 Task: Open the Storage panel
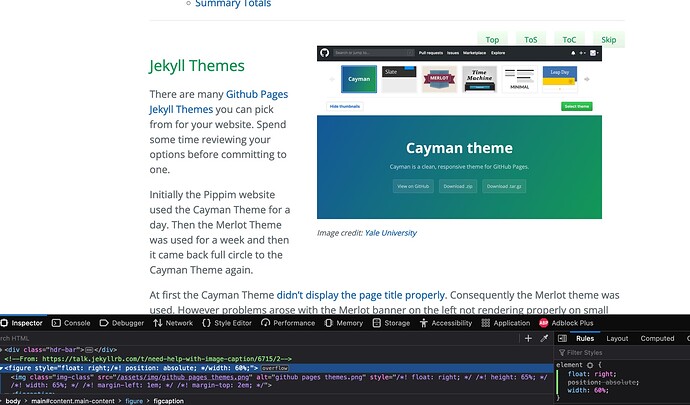click(391, 323)
